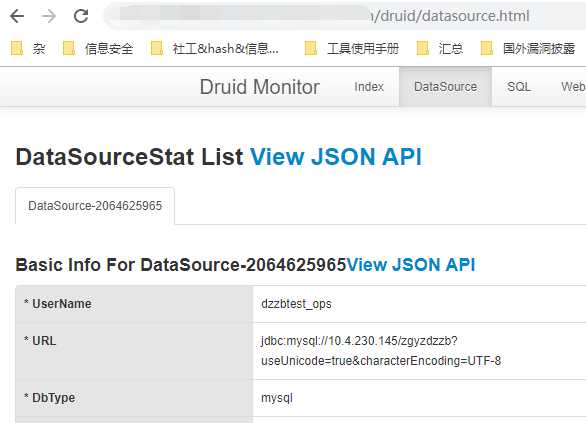The height and width of the screenshot is (423, 586).
Task: Select the DataSource-2064625965 tab
Action: point(95,206)
